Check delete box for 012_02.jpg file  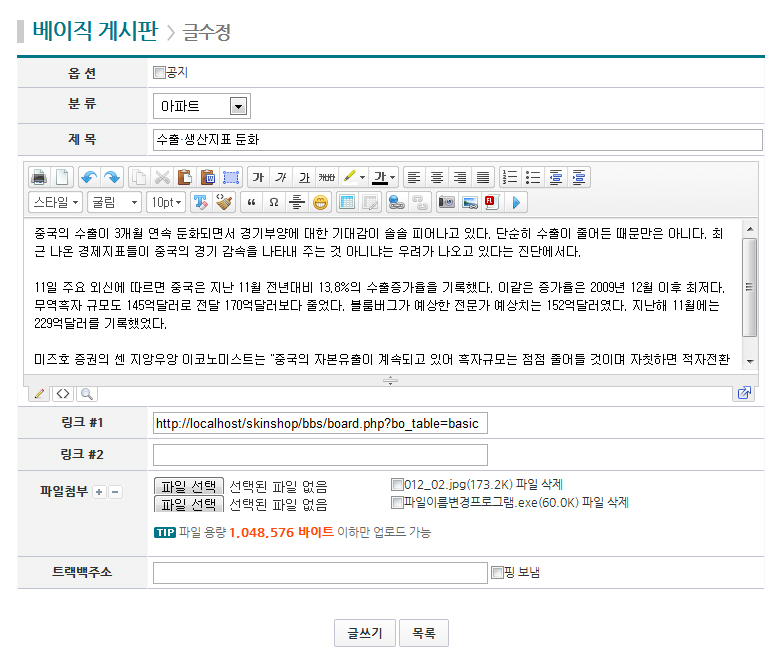[x=397, y=484]
